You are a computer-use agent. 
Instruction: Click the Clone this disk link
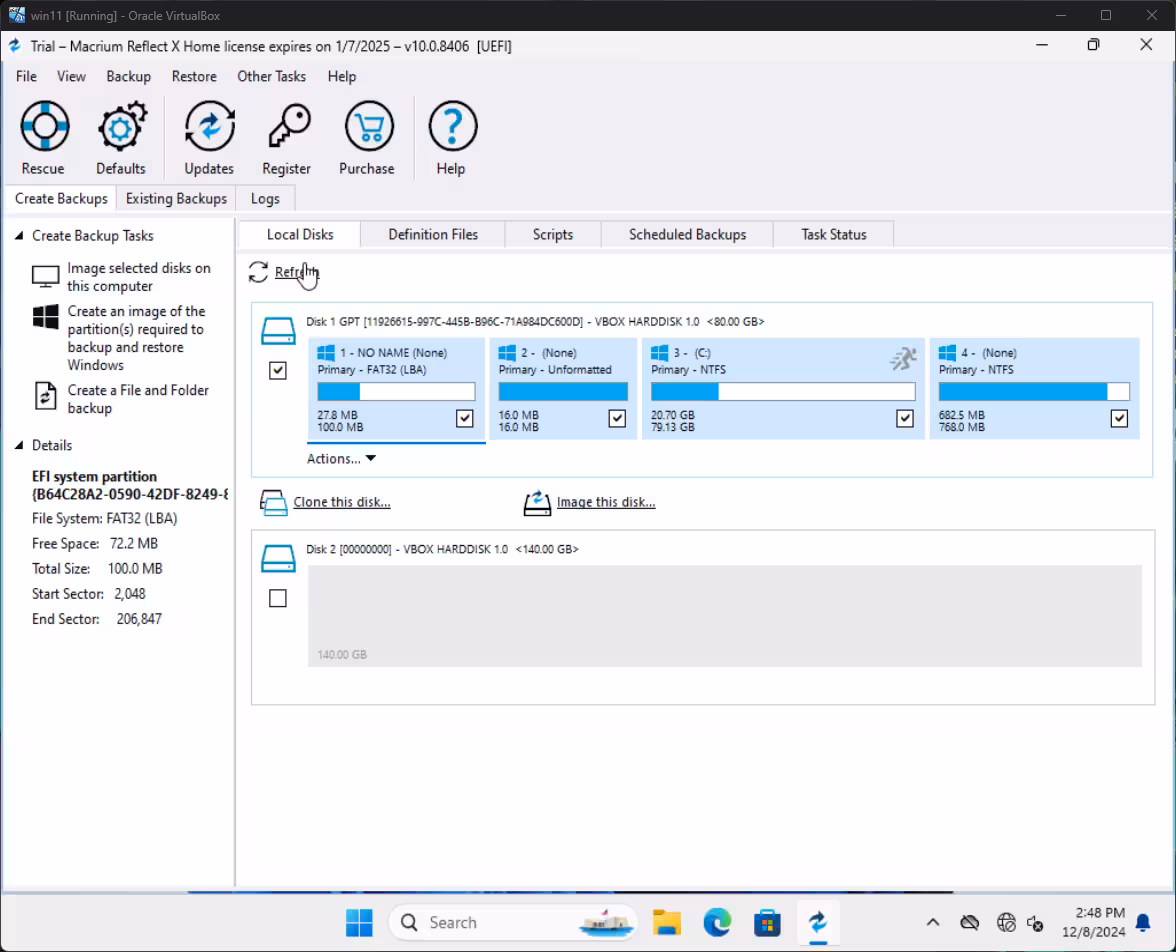tap(341, 502)
